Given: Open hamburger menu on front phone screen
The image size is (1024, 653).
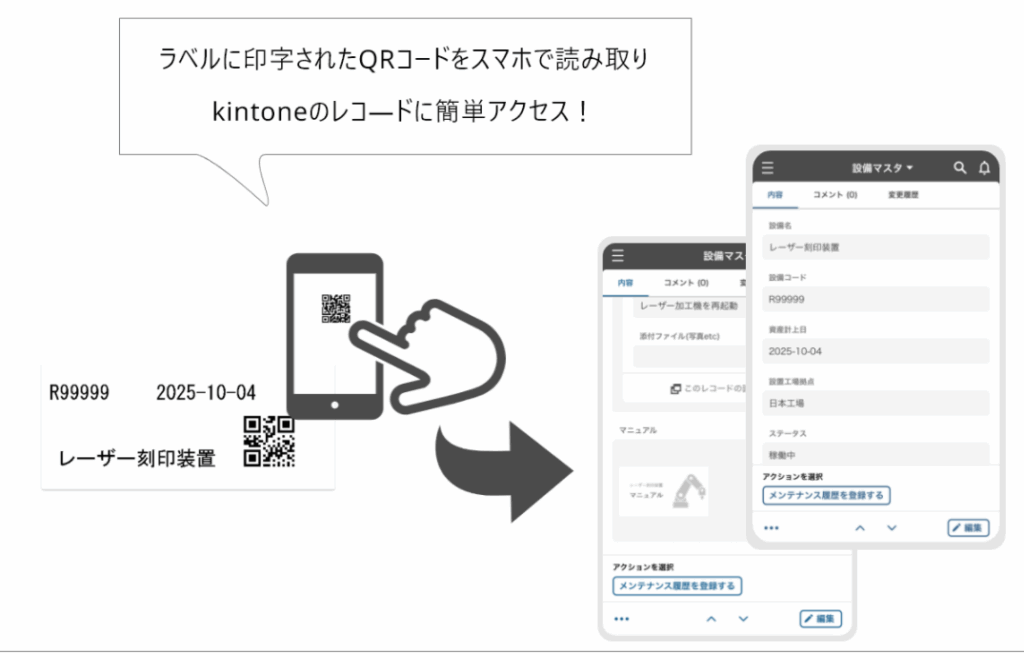Looking at the screenshot, I should 768,168.
